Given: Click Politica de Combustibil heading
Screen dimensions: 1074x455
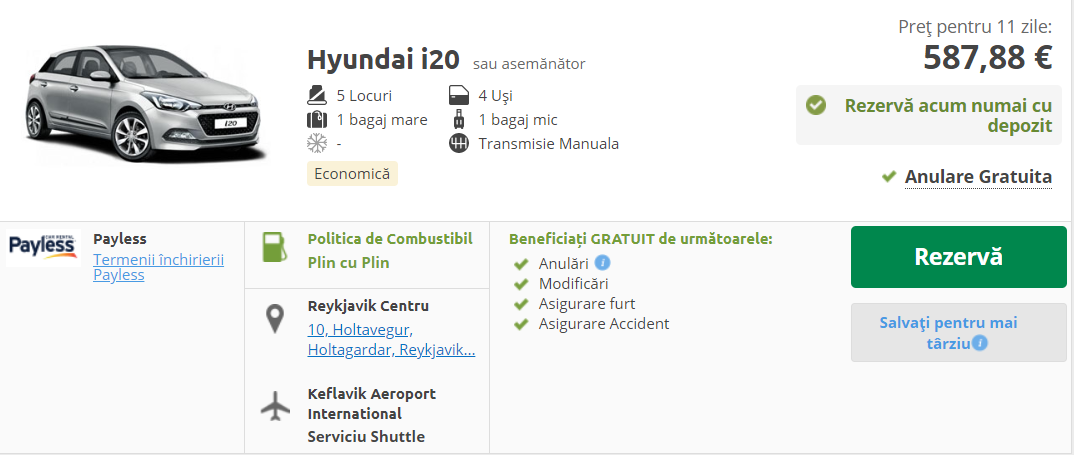Looking at the screenshot, I should click(x=390, y=239).
